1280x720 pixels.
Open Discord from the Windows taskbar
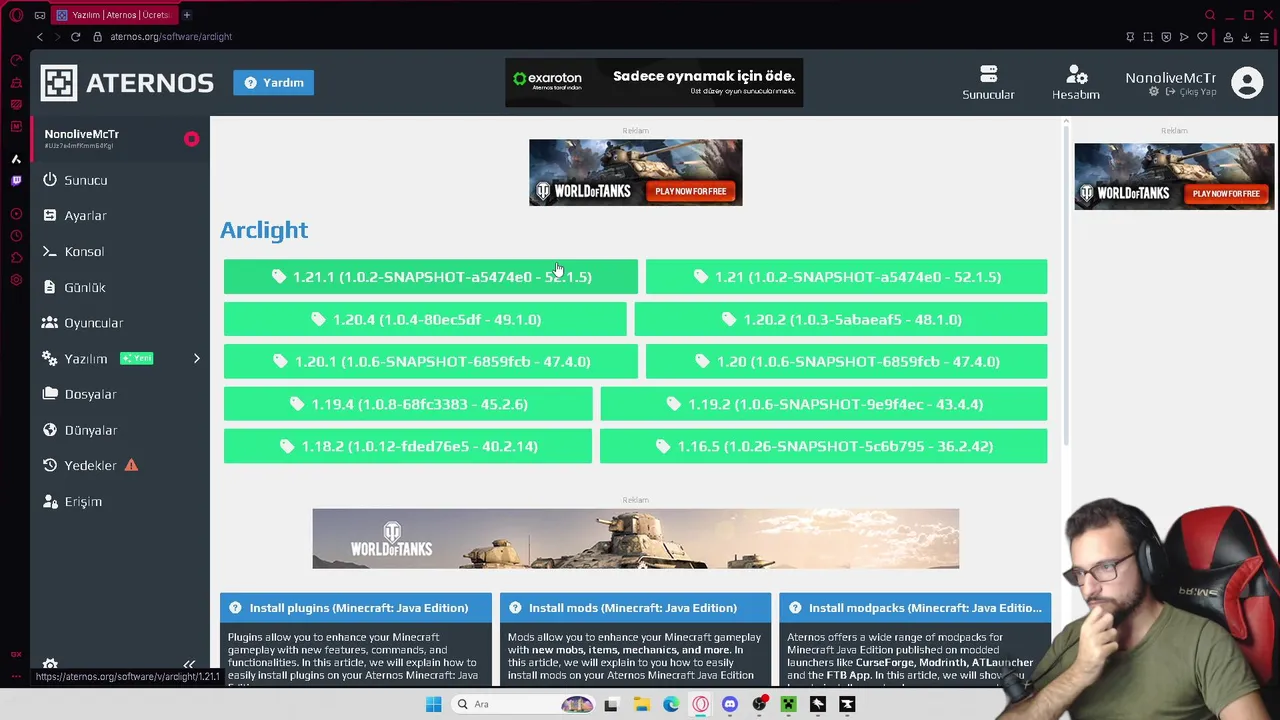pyautogui.click(x=730, y=704)
